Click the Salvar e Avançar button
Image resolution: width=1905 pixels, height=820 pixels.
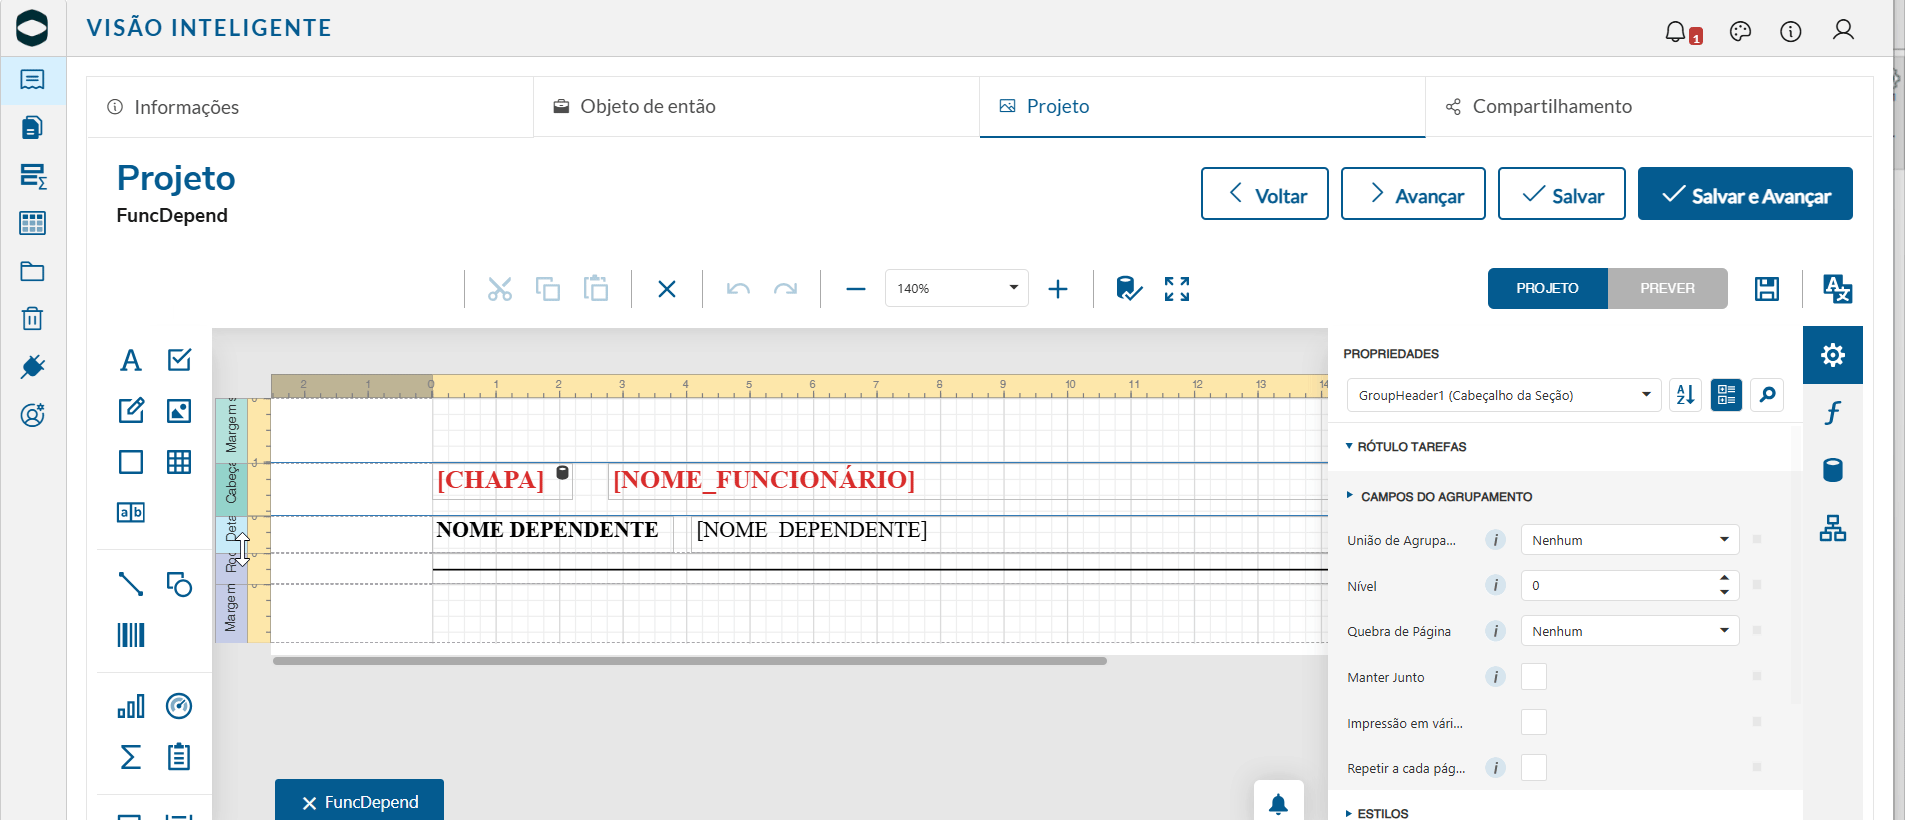1745,194
